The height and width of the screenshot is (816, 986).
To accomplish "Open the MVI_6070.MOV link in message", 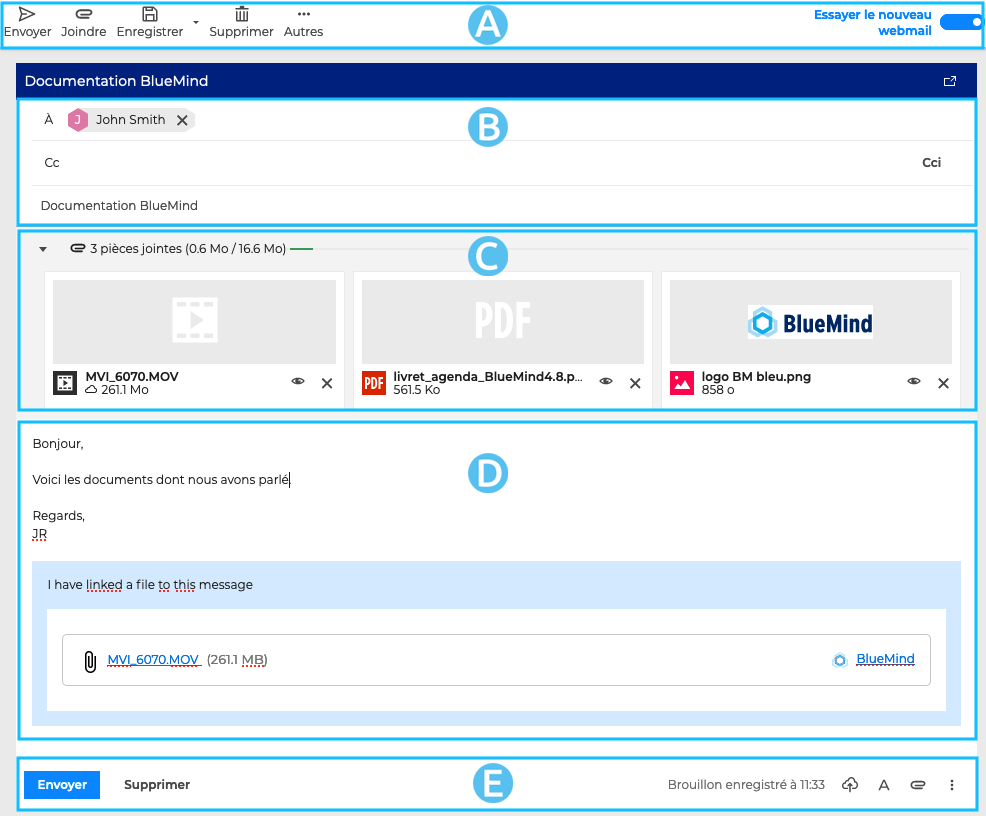I will coord(153,660).
